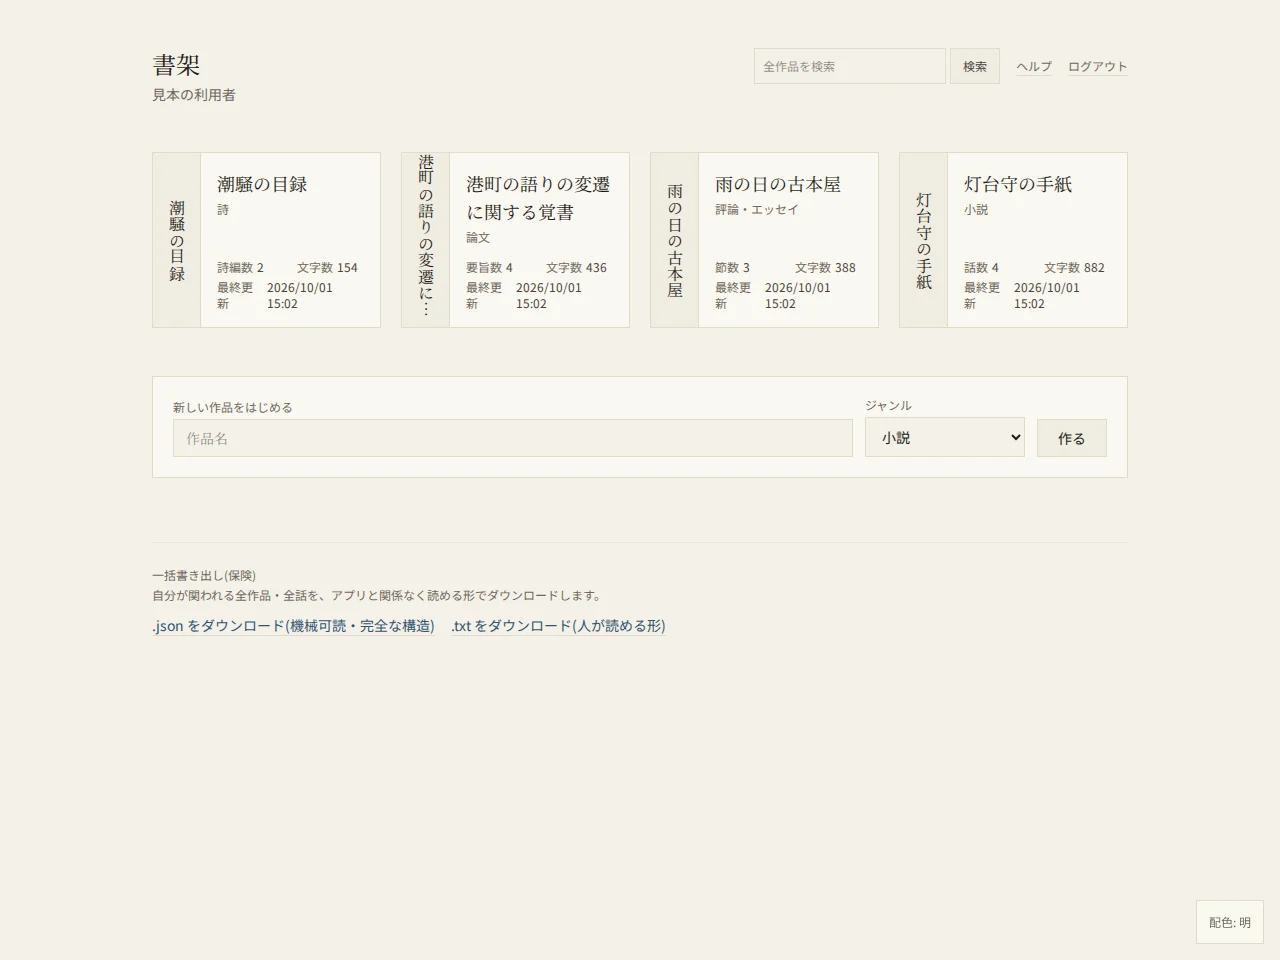This screenshot has height=960, width=1280.
Task: Click the 評論・エッセイ genre label
Action: coord(757,210)
